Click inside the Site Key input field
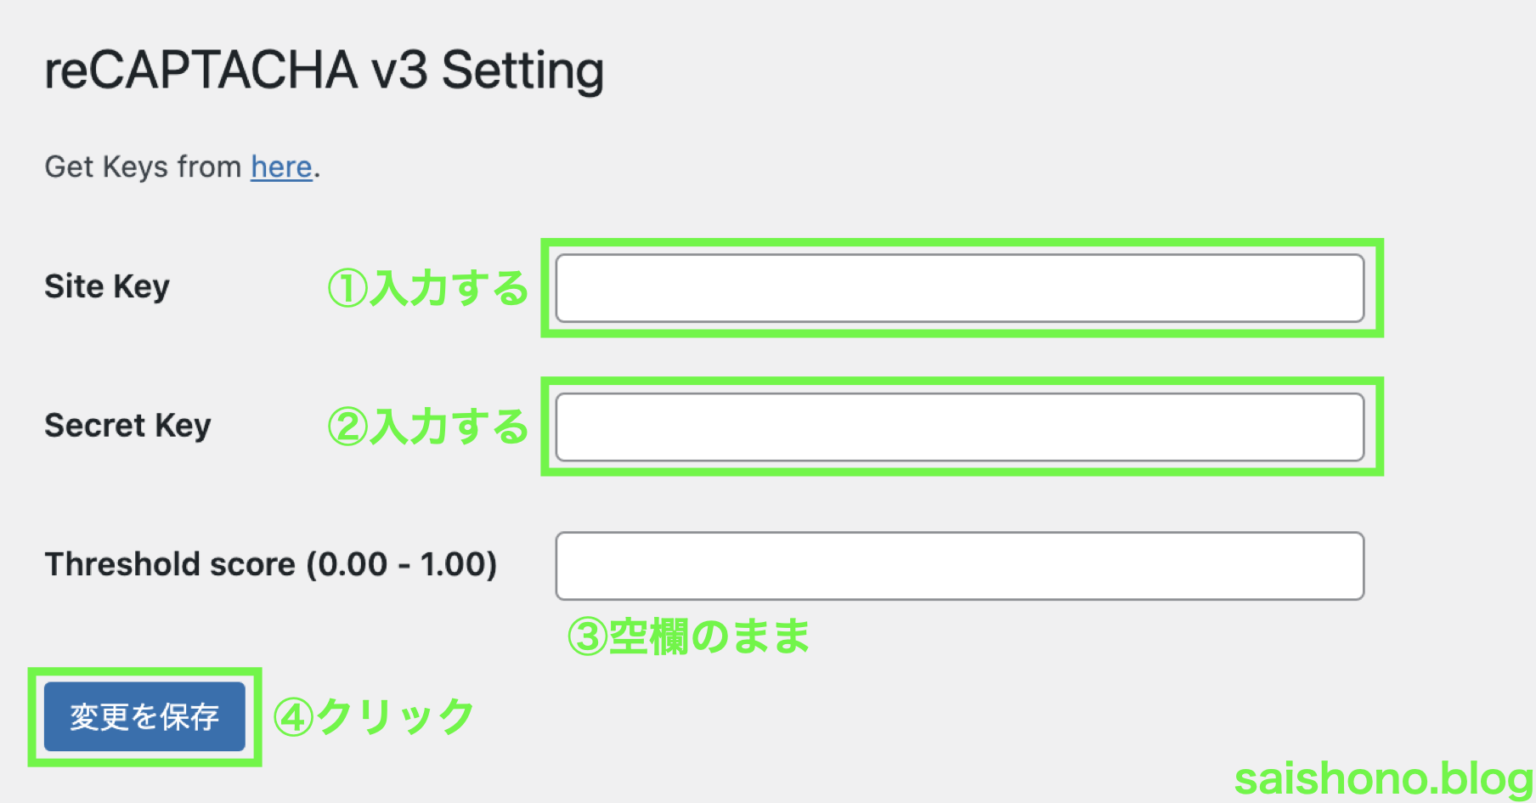Viewport: 1536px width, 803px height. tap(960, 287)
